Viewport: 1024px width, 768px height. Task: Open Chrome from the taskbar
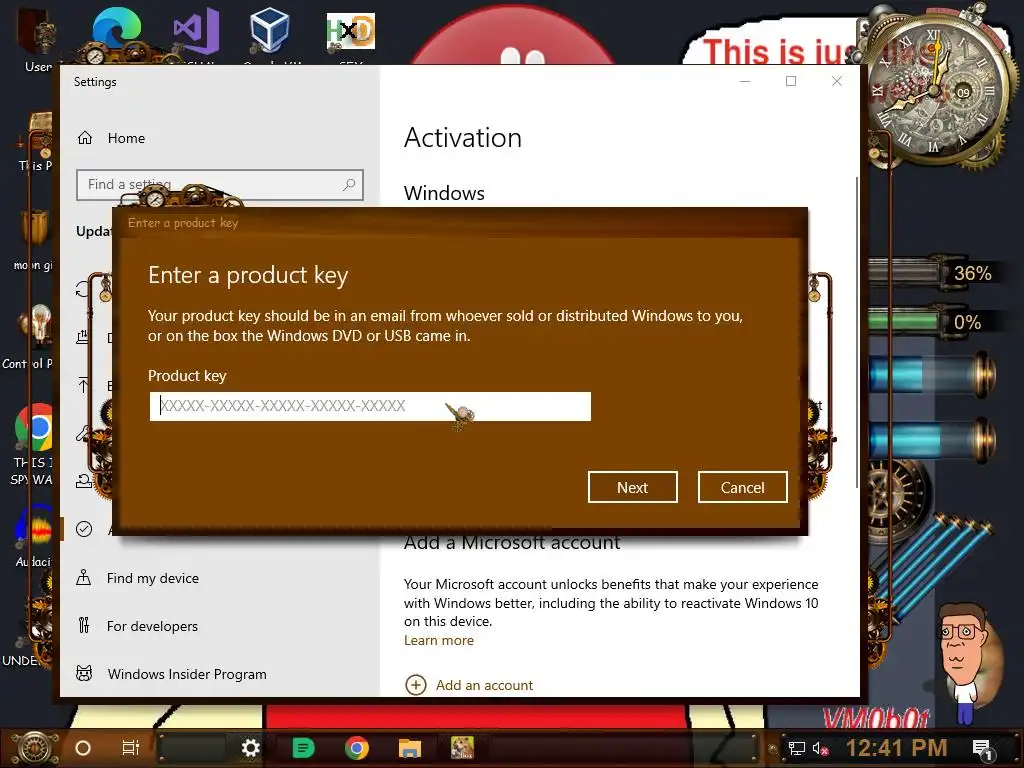coord(357,748)
